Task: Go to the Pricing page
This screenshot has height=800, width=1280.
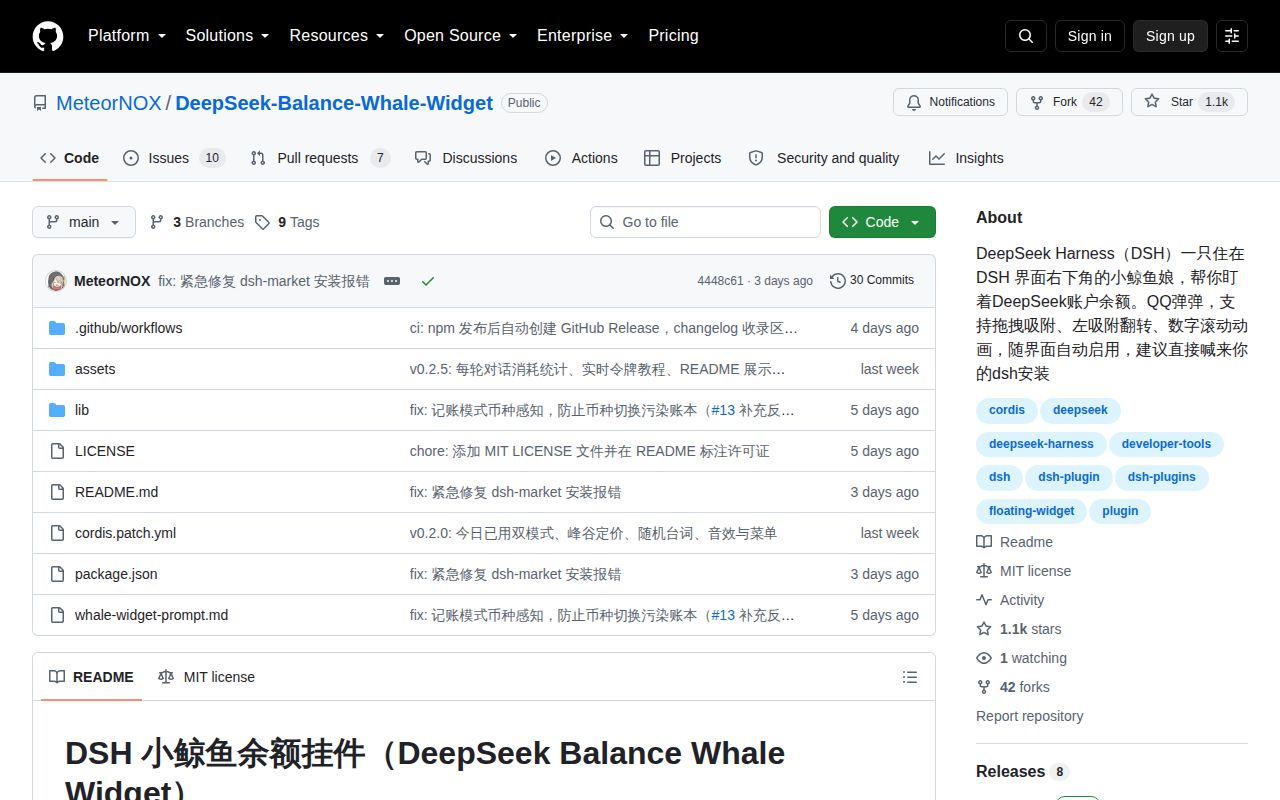Action: click(673, 35)
